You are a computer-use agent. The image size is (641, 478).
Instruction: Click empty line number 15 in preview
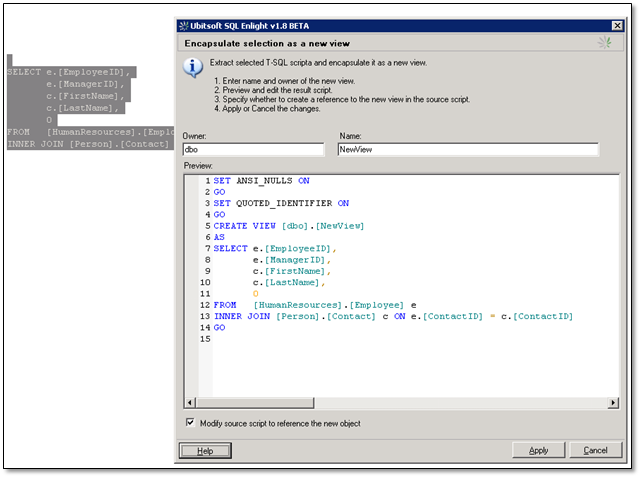pyautogui.click(x=205, y=339)
